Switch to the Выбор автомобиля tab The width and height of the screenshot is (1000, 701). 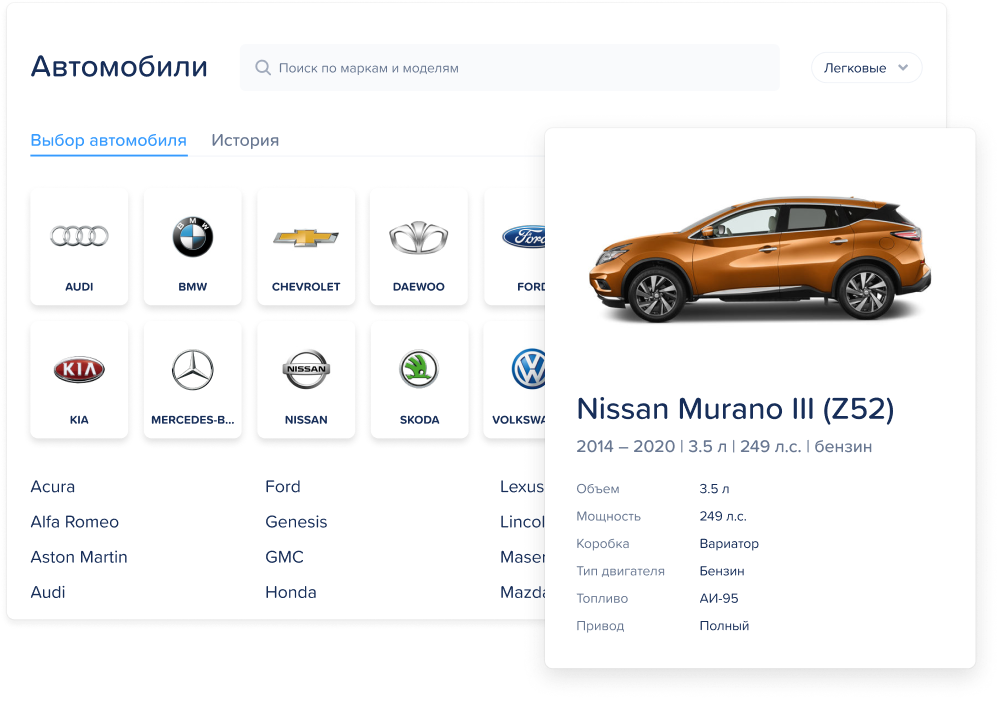pos(108,140)
